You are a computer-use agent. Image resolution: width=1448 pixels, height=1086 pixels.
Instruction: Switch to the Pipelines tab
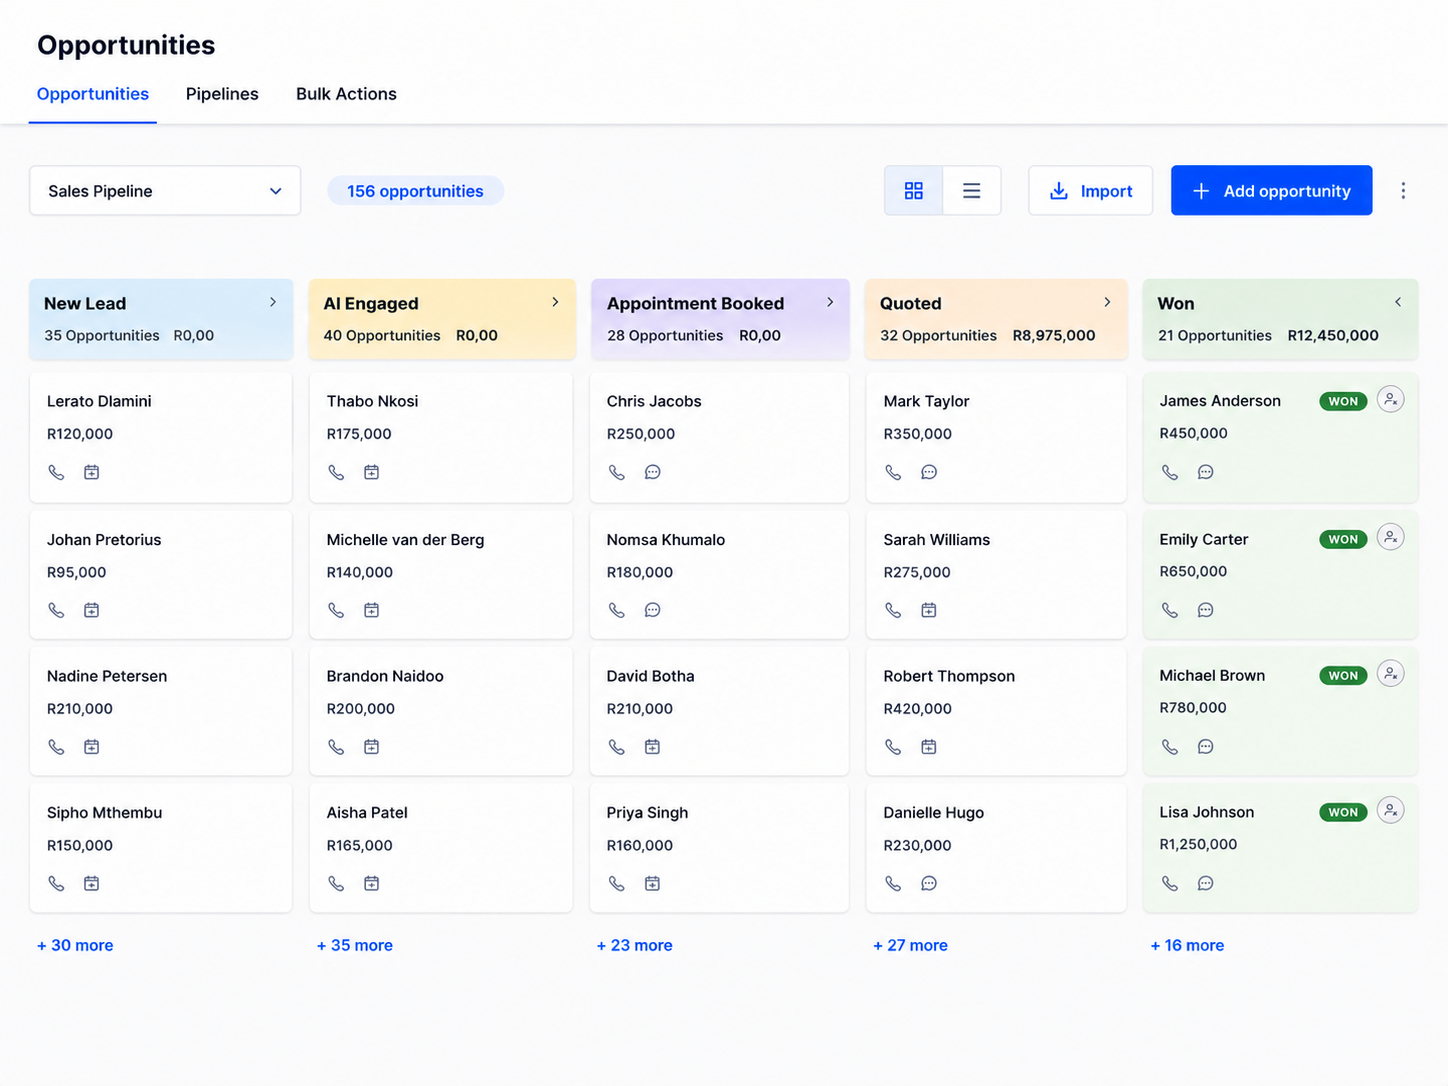pos(222,94)
